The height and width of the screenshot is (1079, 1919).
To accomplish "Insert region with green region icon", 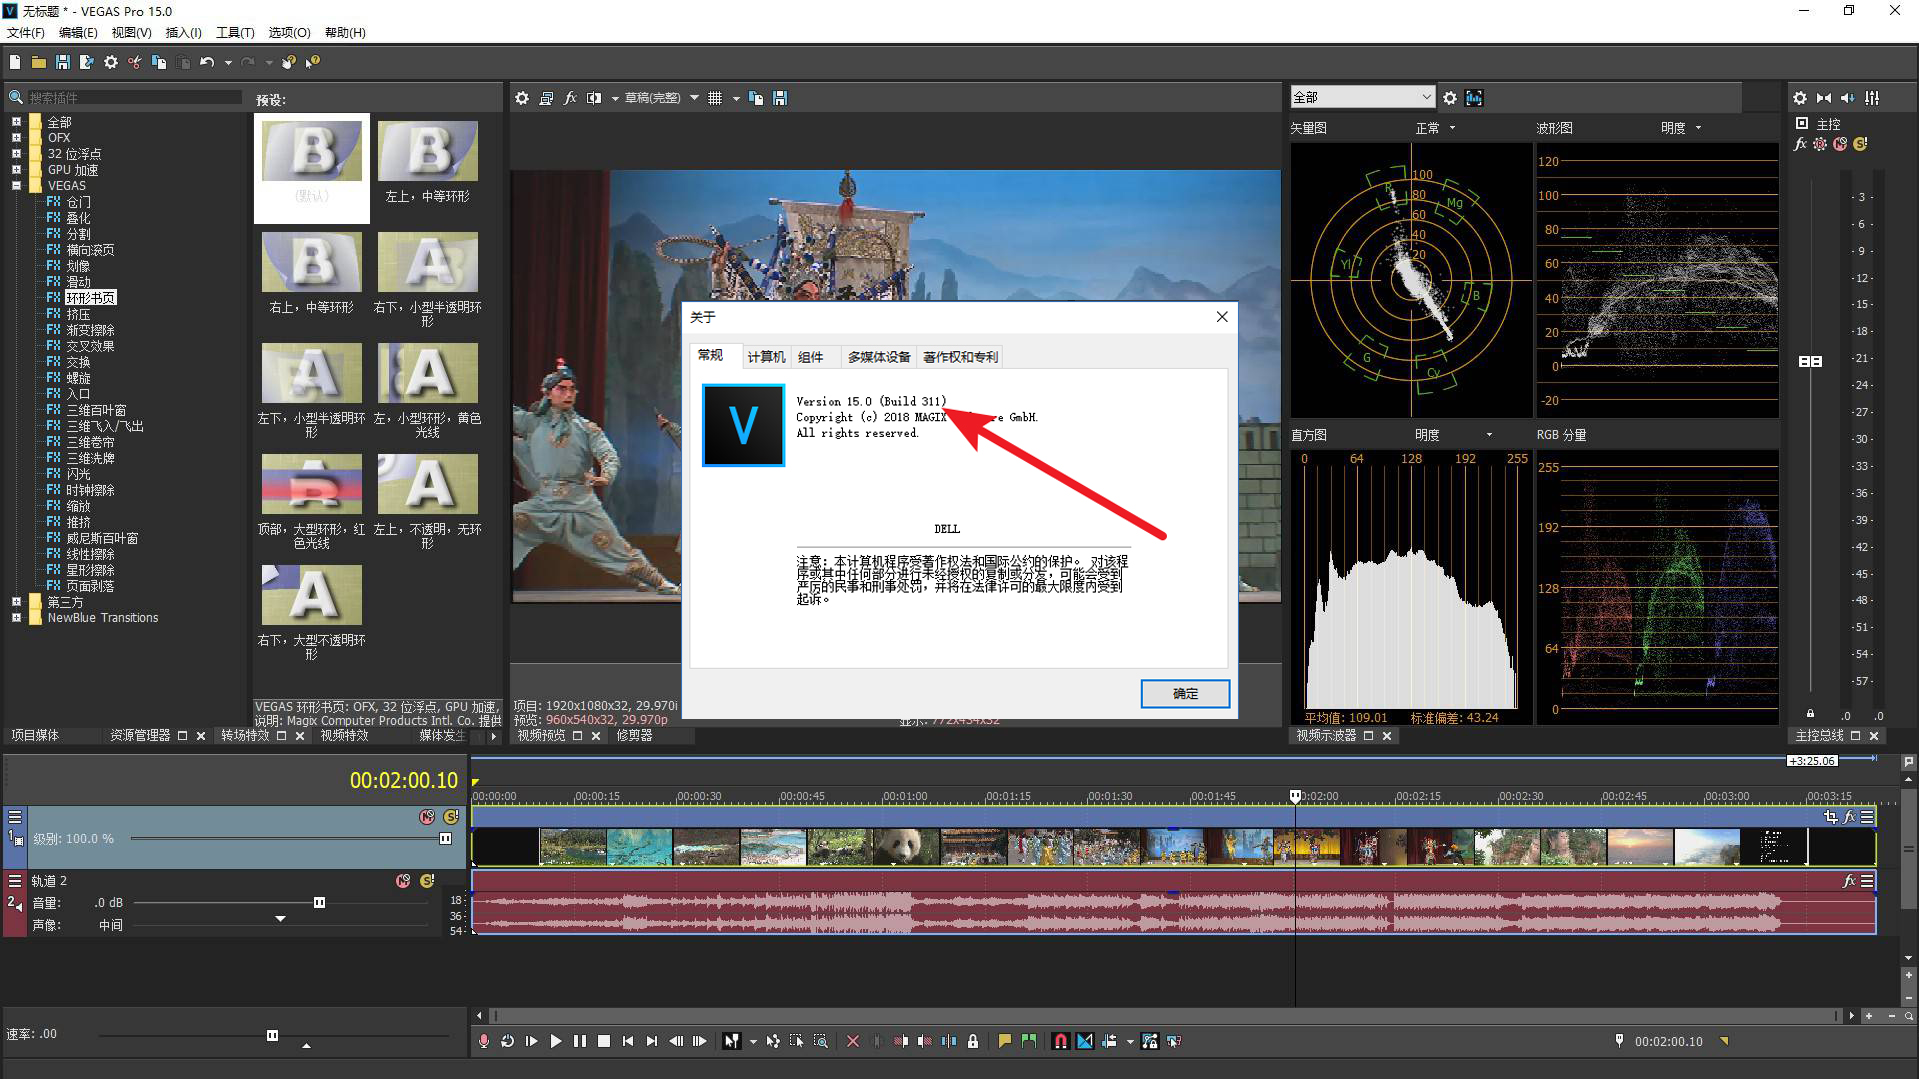I will click(1029, 1041).
